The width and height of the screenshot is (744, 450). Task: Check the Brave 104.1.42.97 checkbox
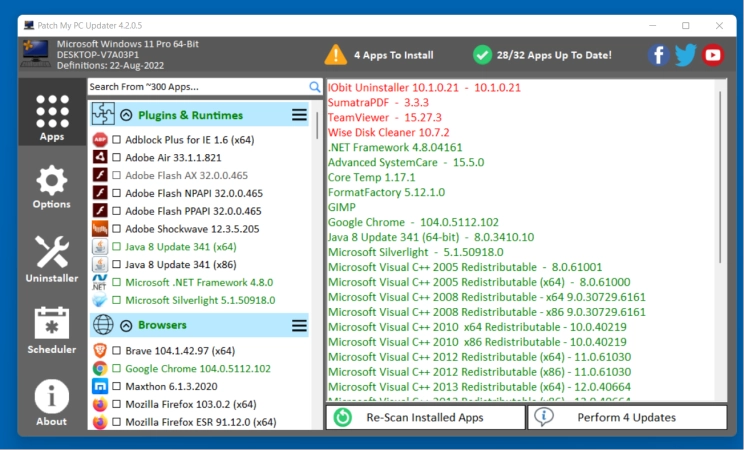(x=116, y=351)
